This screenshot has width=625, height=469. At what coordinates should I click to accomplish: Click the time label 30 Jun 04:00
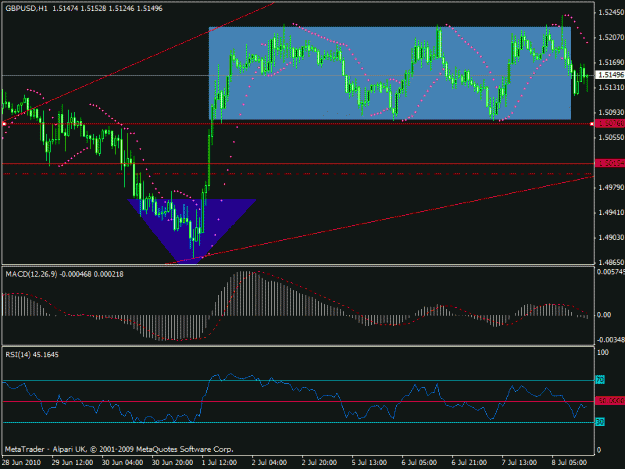(x=122, y=462)
